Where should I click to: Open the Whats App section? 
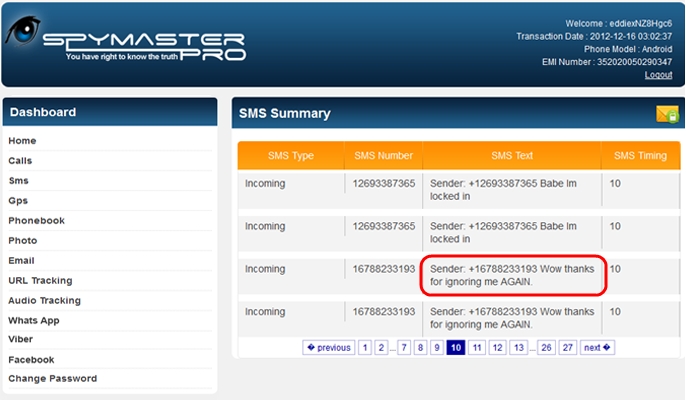(x=34, y=321)
